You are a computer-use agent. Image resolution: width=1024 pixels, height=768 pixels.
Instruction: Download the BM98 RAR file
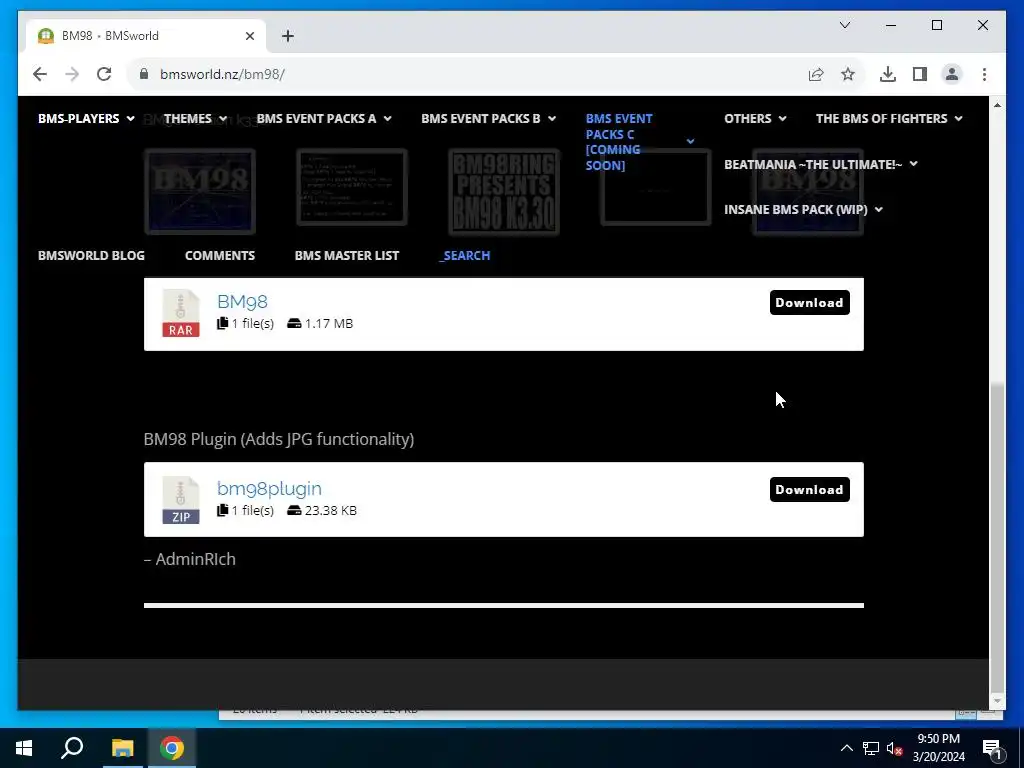coord(809,302)
